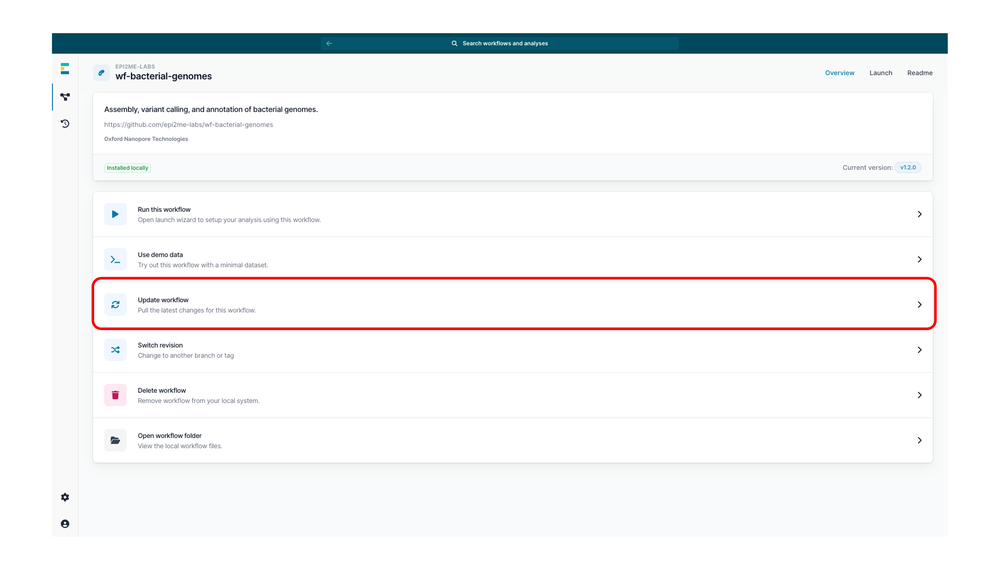Switch to the Readme tab
1000x570 pixels.
(920, 73)
